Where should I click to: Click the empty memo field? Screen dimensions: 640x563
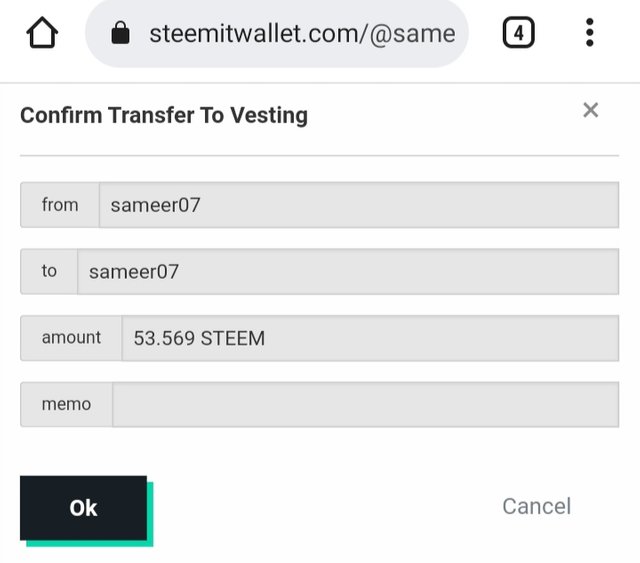click(x=365, y=405)
